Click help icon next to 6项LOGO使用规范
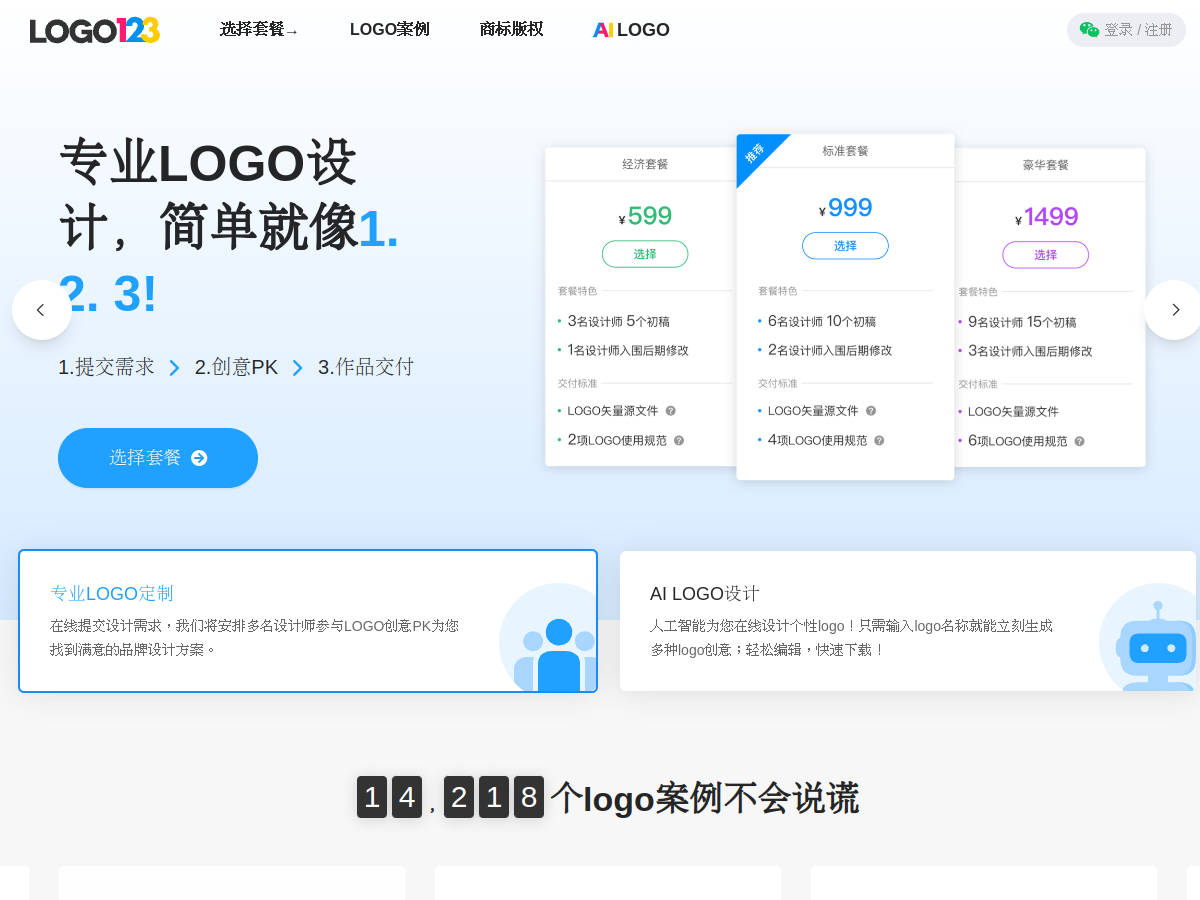1200x900 pixels. click(x=1079, y=441)
